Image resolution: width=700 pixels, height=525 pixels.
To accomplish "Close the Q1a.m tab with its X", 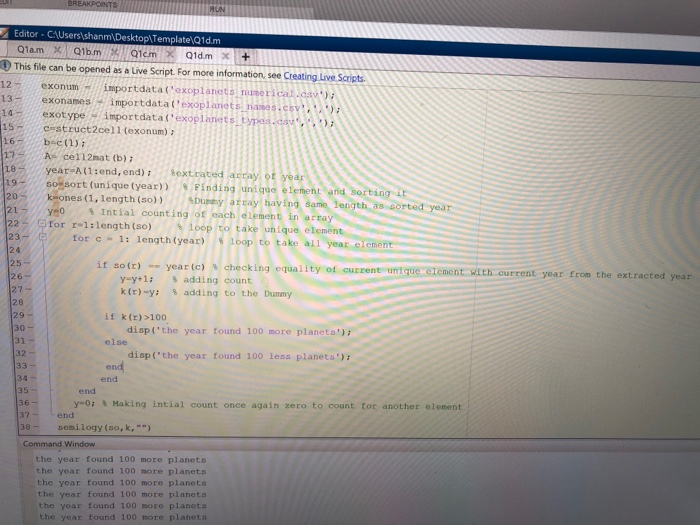I will [x=57, y=50].
